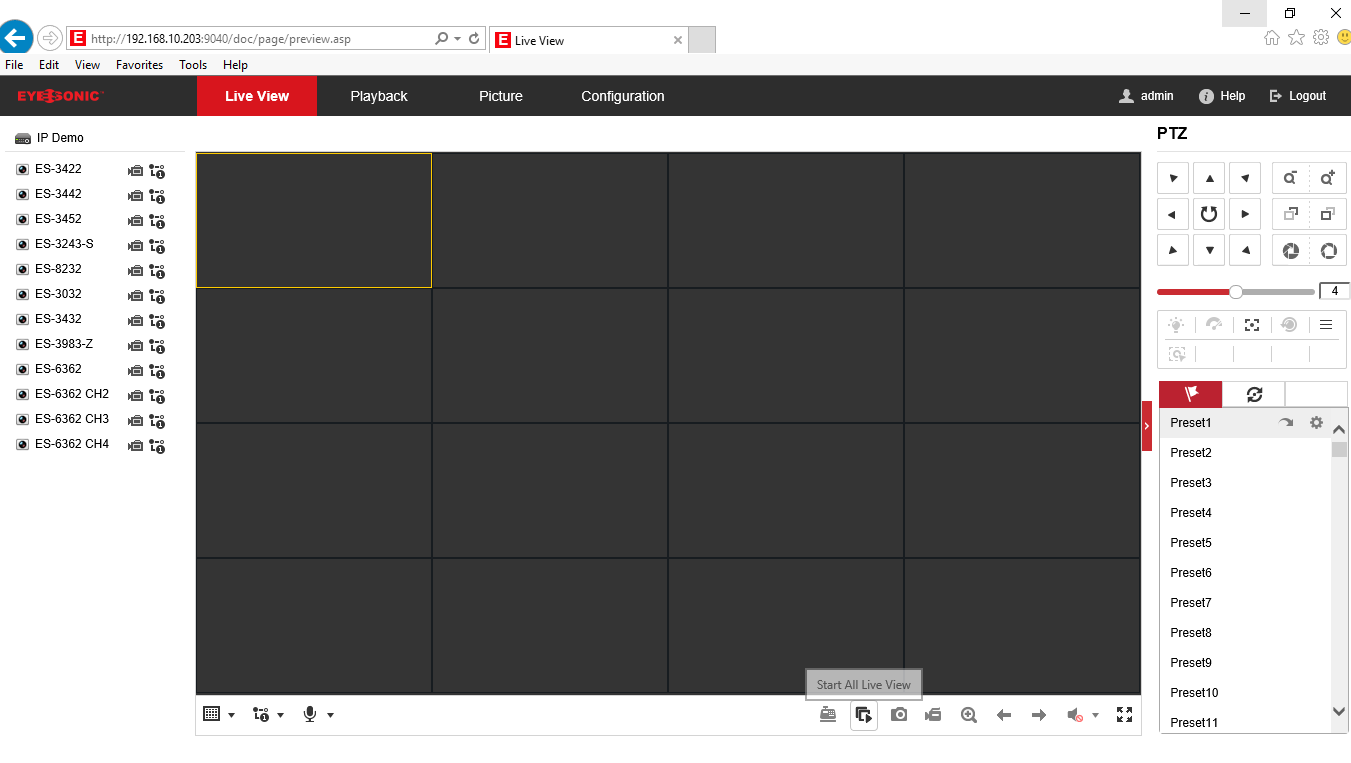Click the PTZ zoom out magnifier
Viewport: 1351px width, 763px height.
(1291, 178)
